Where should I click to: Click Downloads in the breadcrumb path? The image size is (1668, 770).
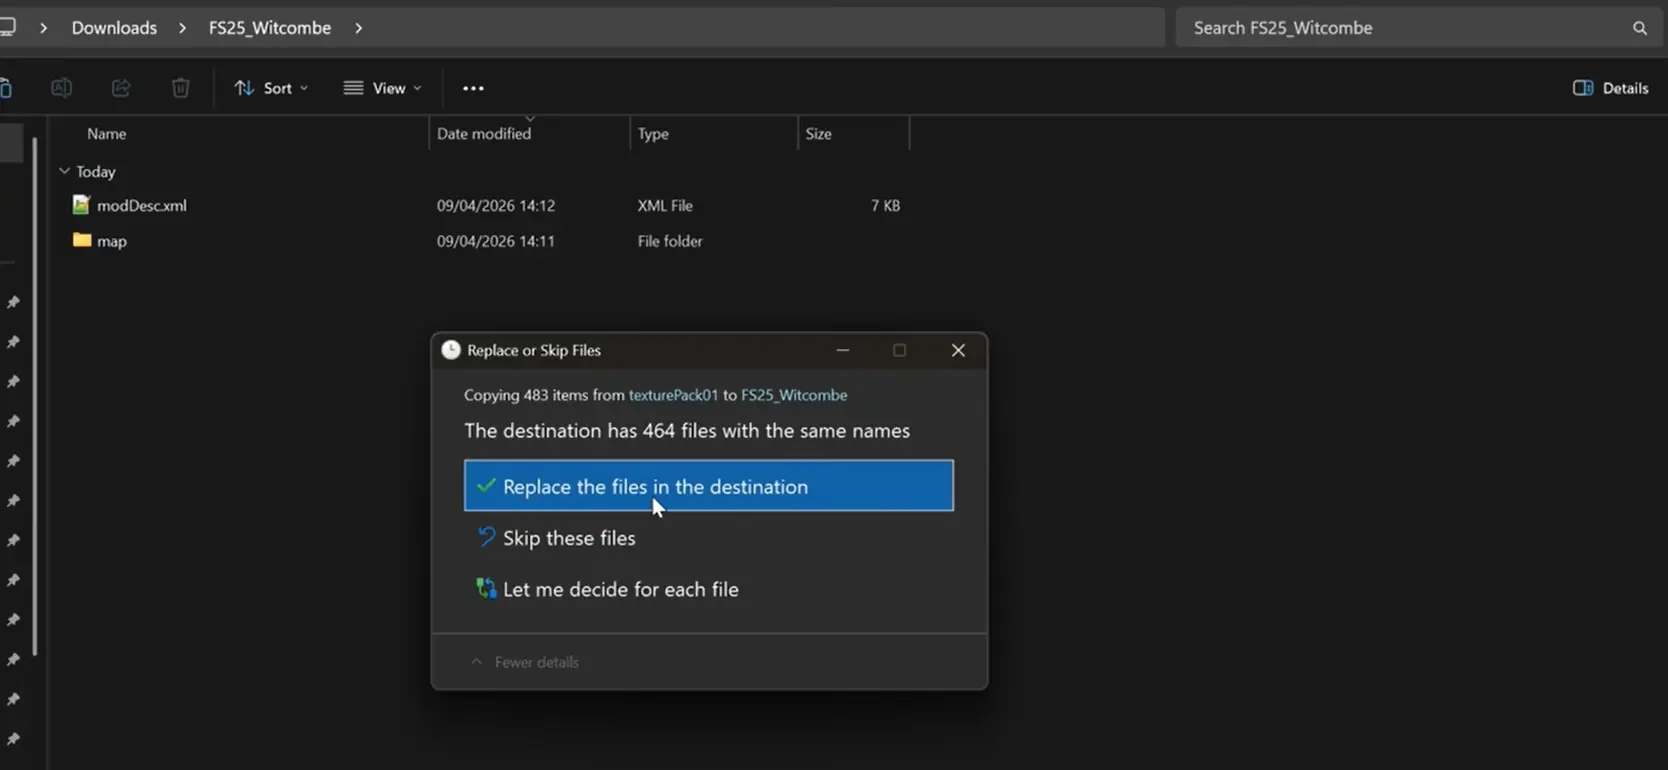click(x=114, y=28)
